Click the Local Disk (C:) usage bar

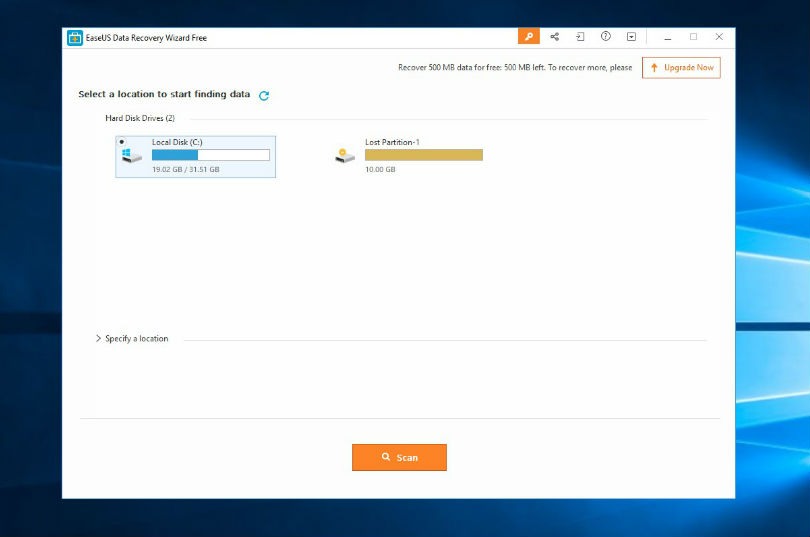[x=211, y=155]
